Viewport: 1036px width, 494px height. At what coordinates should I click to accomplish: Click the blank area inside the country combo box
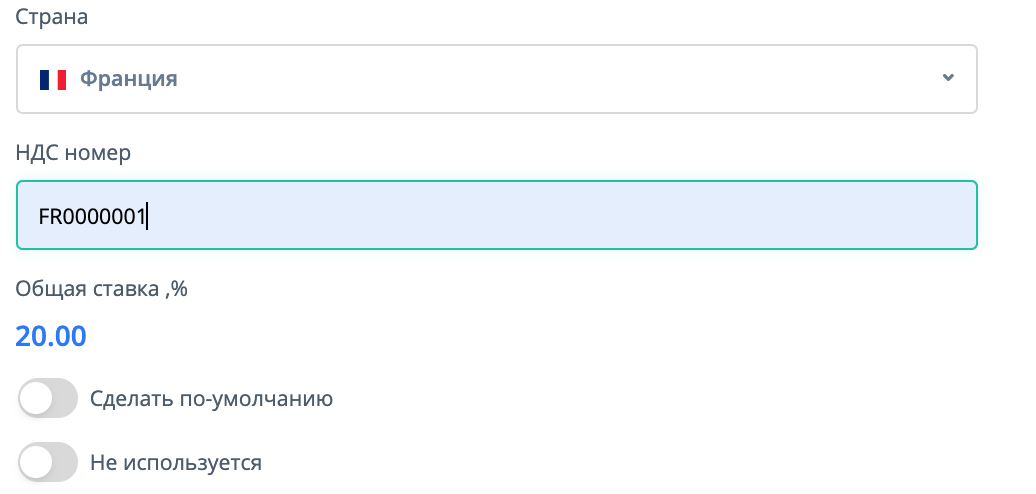pos(560,78)
